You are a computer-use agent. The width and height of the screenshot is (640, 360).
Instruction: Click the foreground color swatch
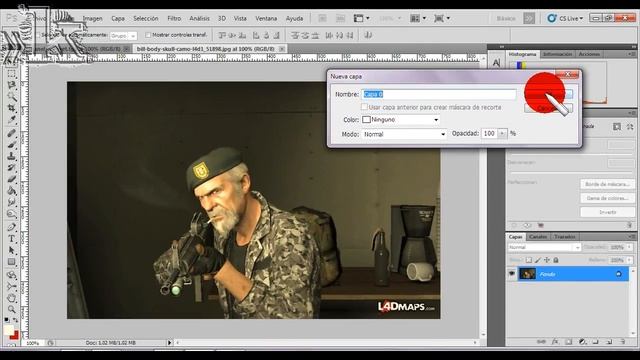click(8, 330)
